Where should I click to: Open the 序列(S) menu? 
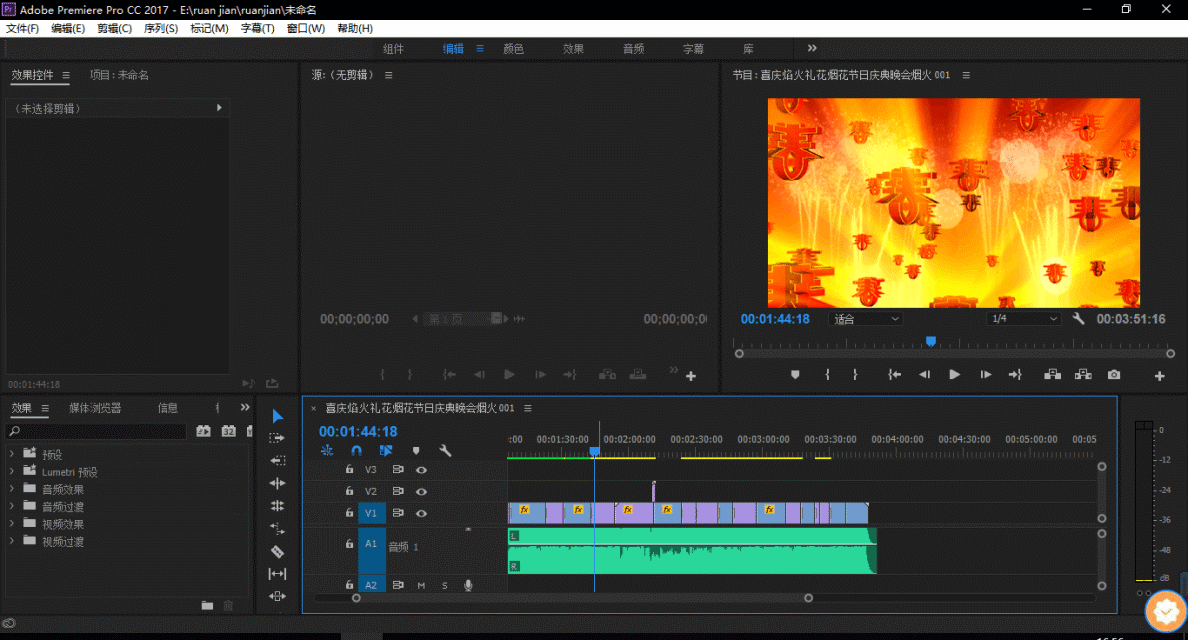coord(161,28)
